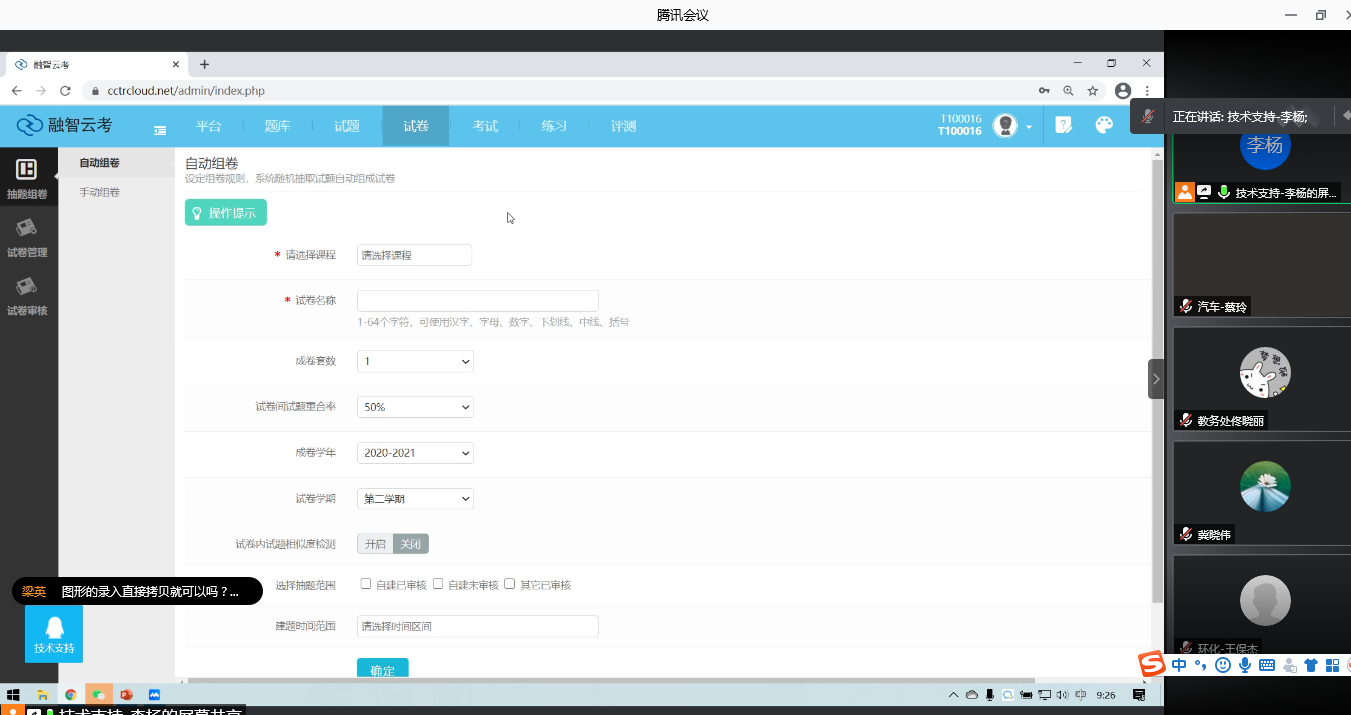1351x715 pixels.
Task: Select the 教务处佟晓丽 participant tile
Action: coord(1262,378)
